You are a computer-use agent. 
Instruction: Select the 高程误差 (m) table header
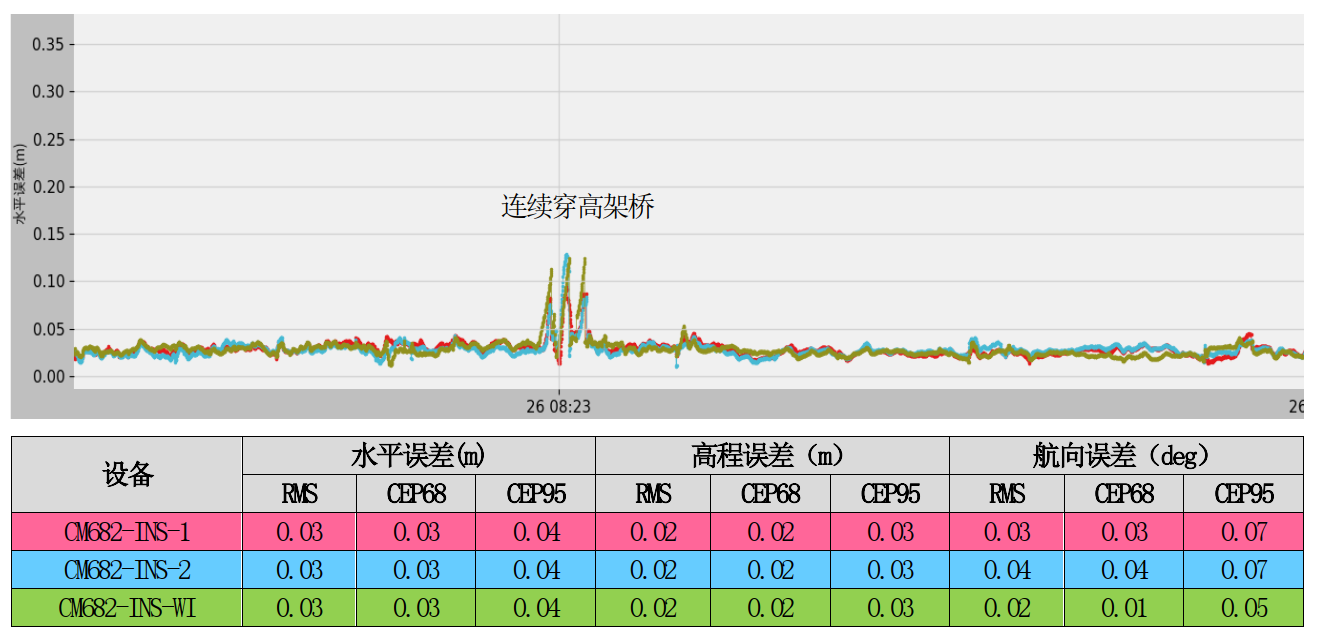click(771, 456)
